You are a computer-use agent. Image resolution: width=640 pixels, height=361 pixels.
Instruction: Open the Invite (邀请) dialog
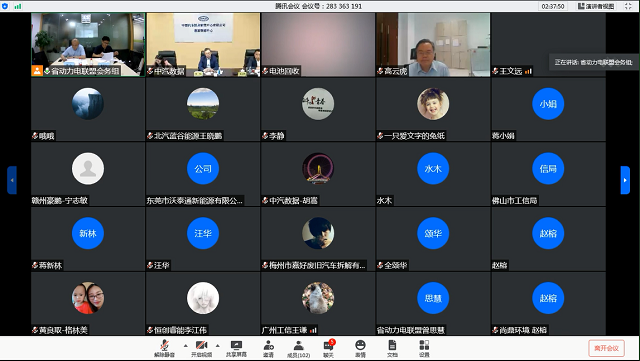click(268, 348)
